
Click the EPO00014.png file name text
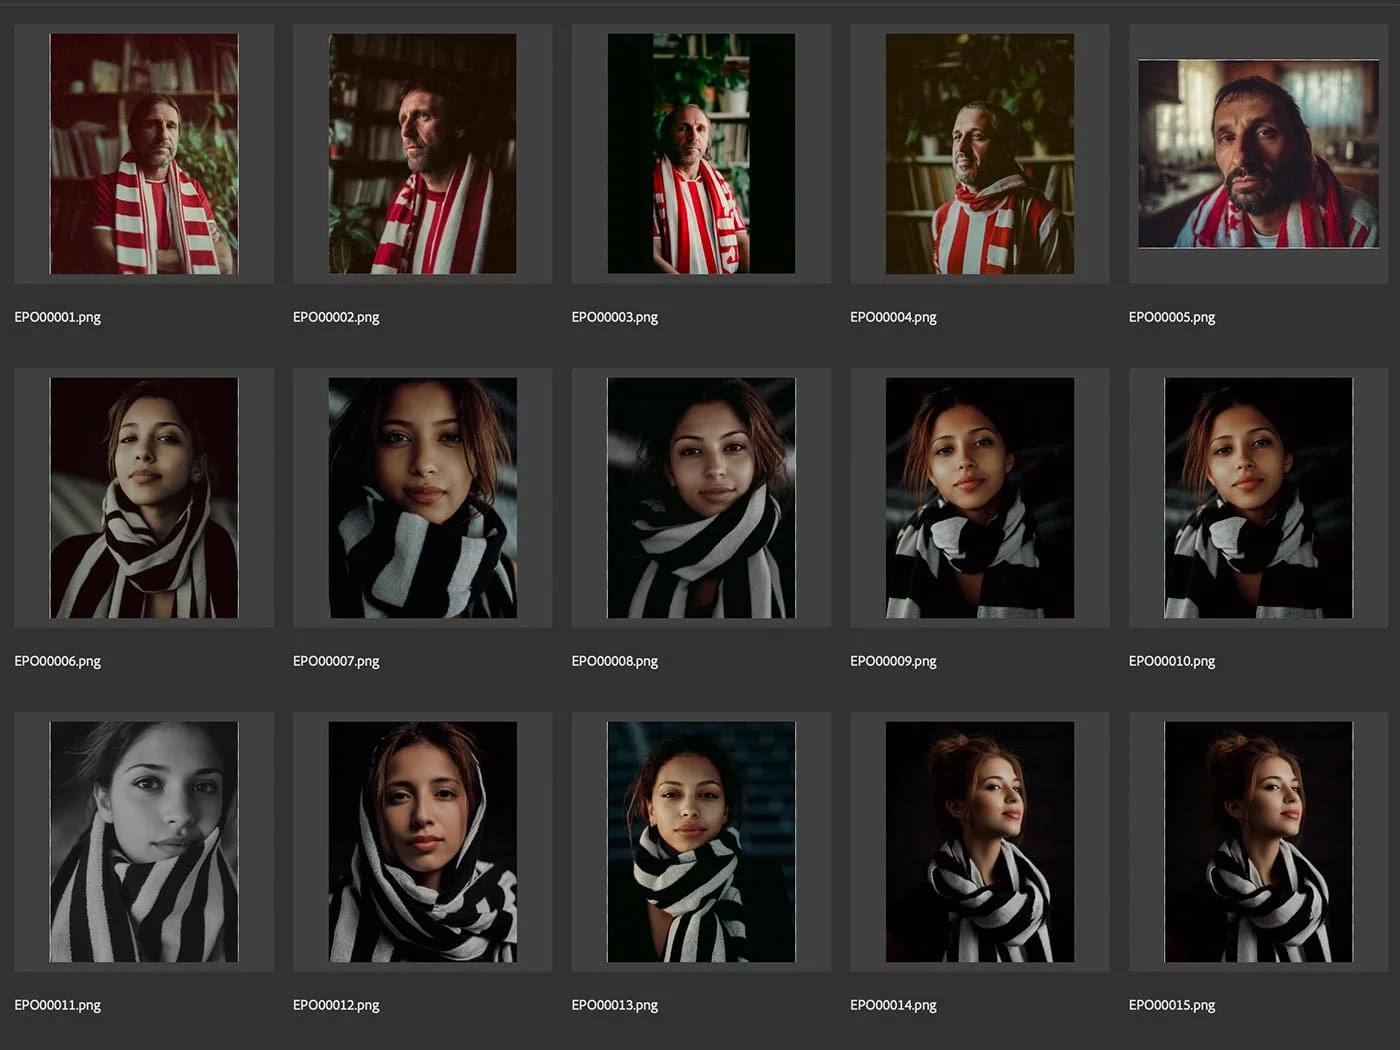coord(893,1005)
